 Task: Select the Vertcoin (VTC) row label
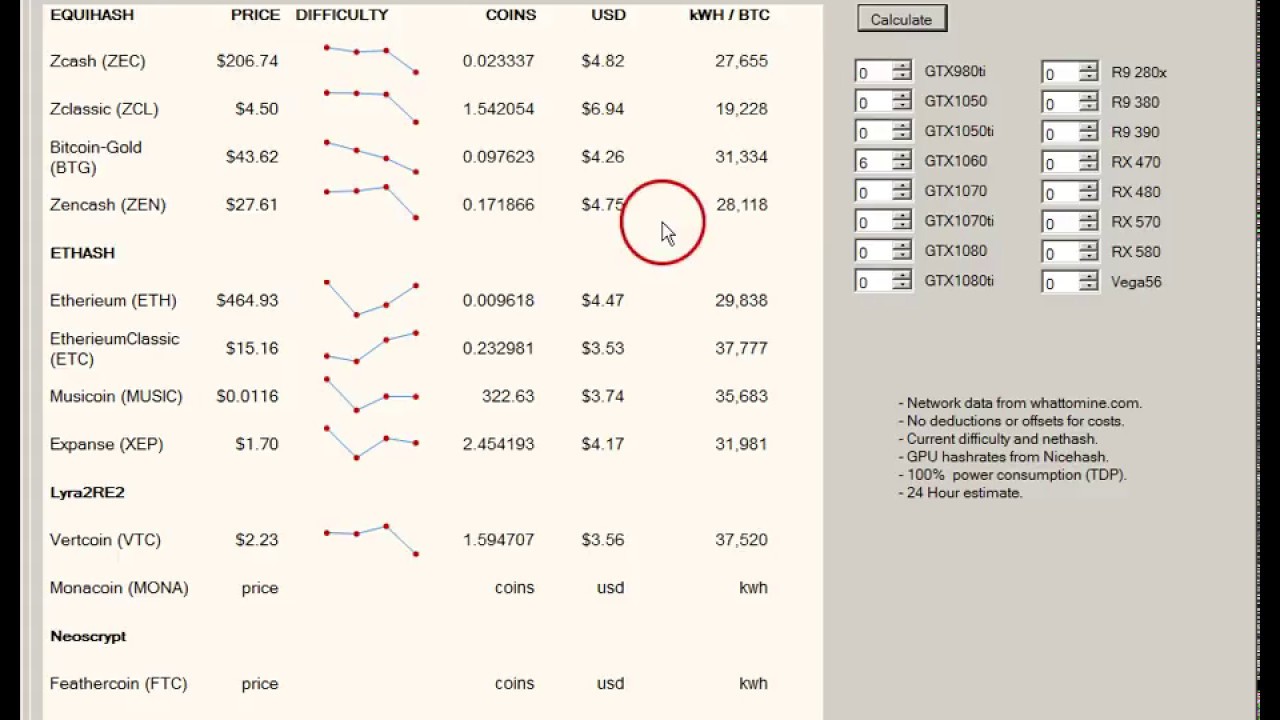(x=105, y=540)
